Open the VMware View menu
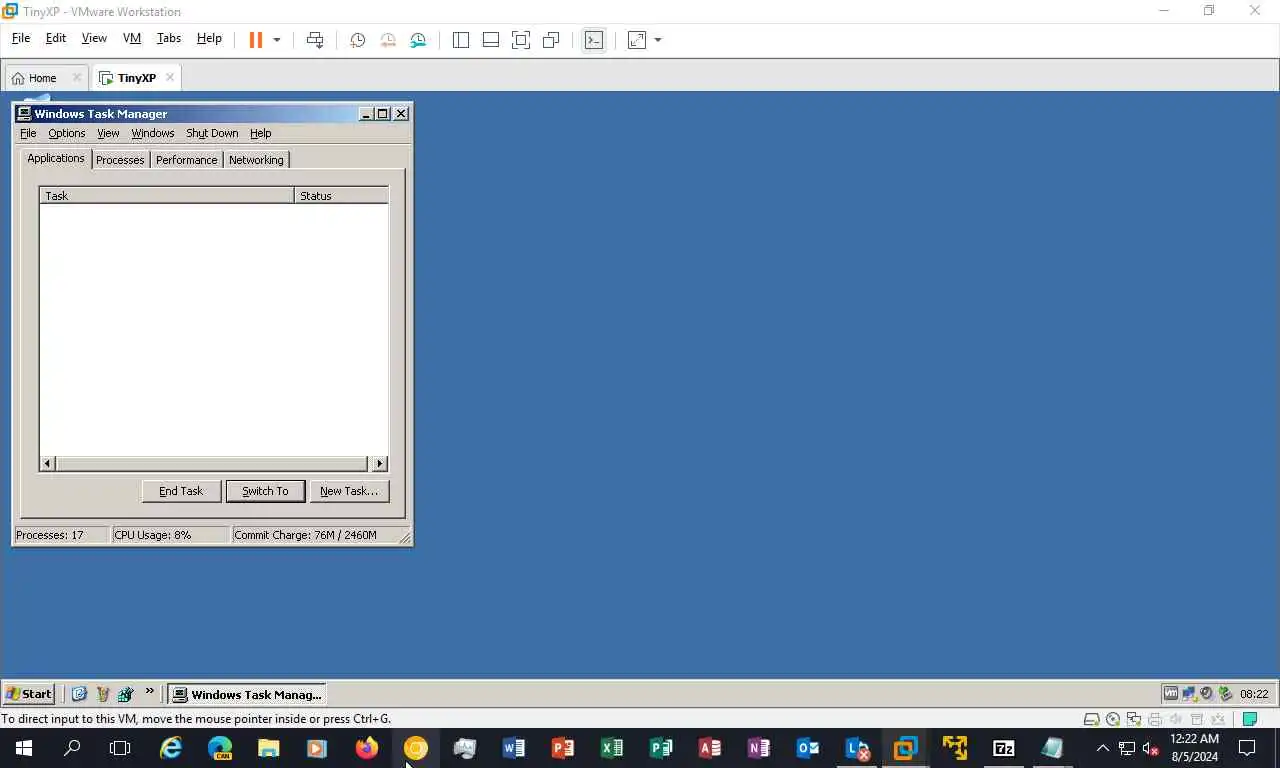This screenshot has width=1280, height=768. coord(94,38)
